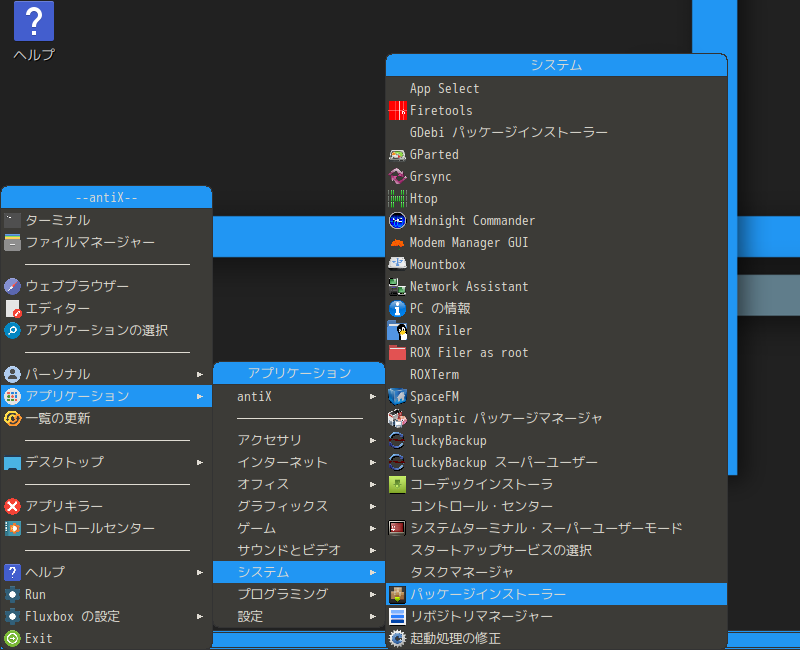Click the リポジトリマネージャー icon
The height and width of the screenshot is (650, 800).
(x=397, y=616)
